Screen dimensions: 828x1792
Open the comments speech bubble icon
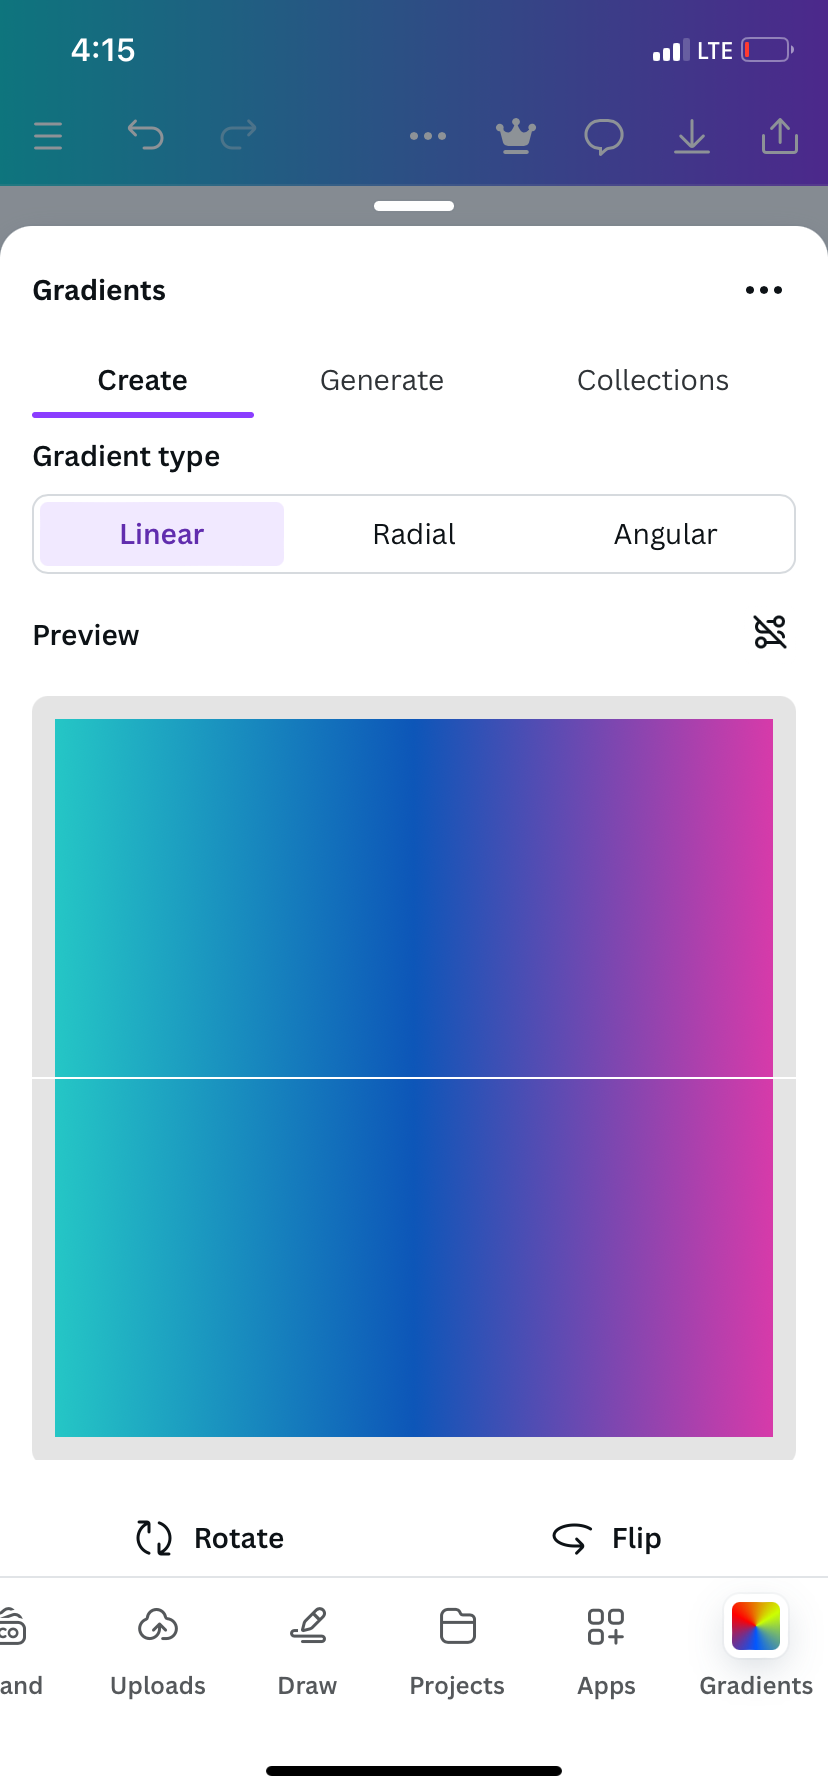(x=604, y=137)
